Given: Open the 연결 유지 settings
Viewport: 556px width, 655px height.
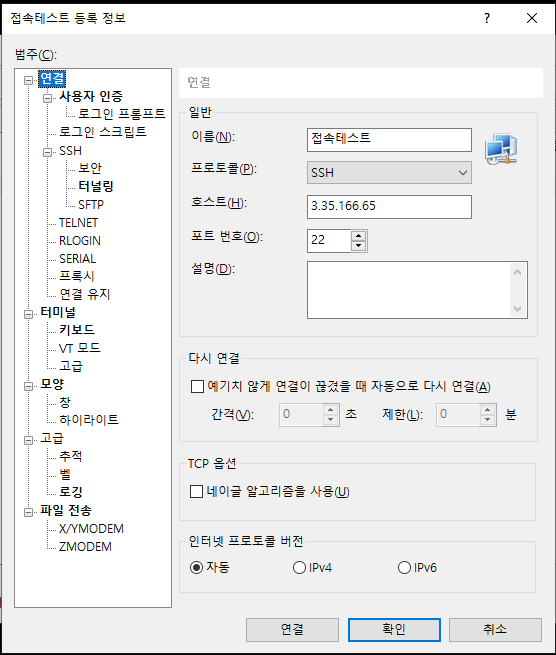Looking at the screenshot, I should tap(84, 294).
